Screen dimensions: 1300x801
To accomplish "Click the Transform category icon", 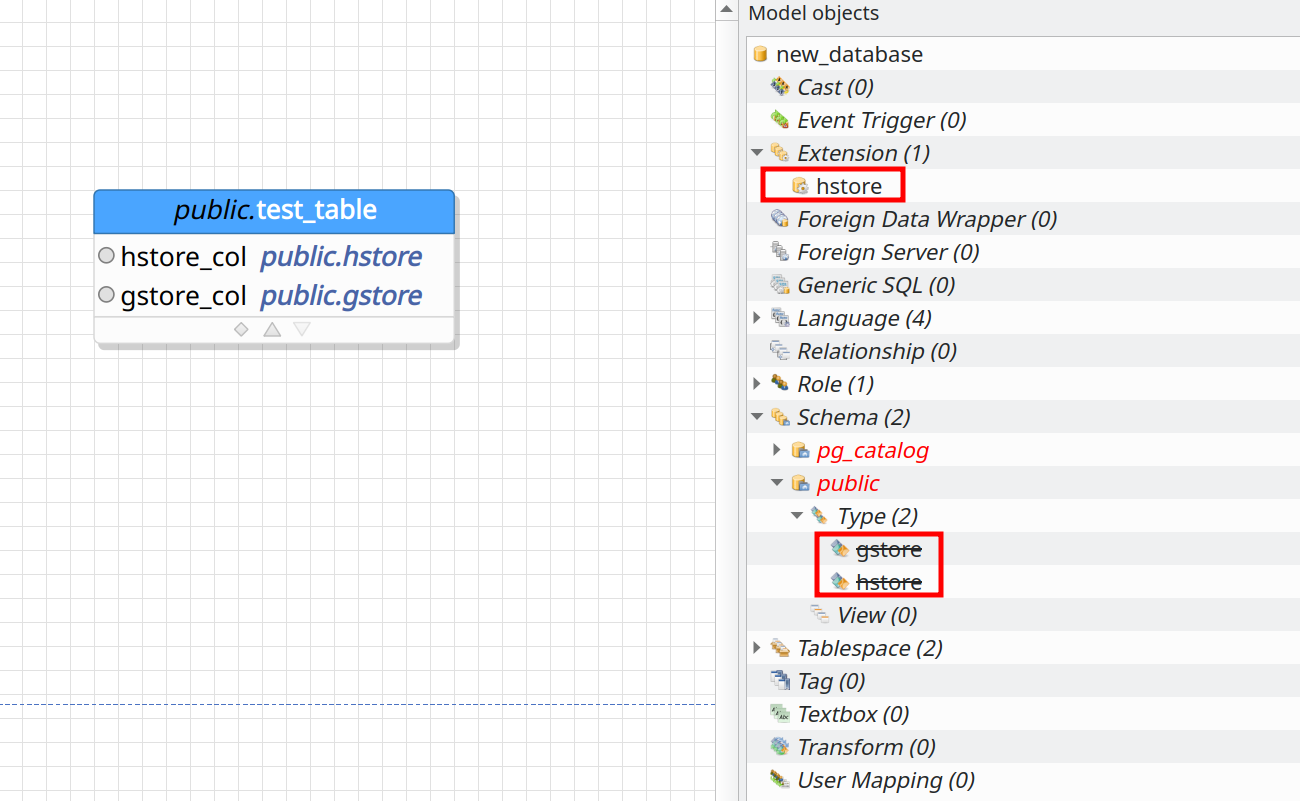I will click(x=779, y=746).
